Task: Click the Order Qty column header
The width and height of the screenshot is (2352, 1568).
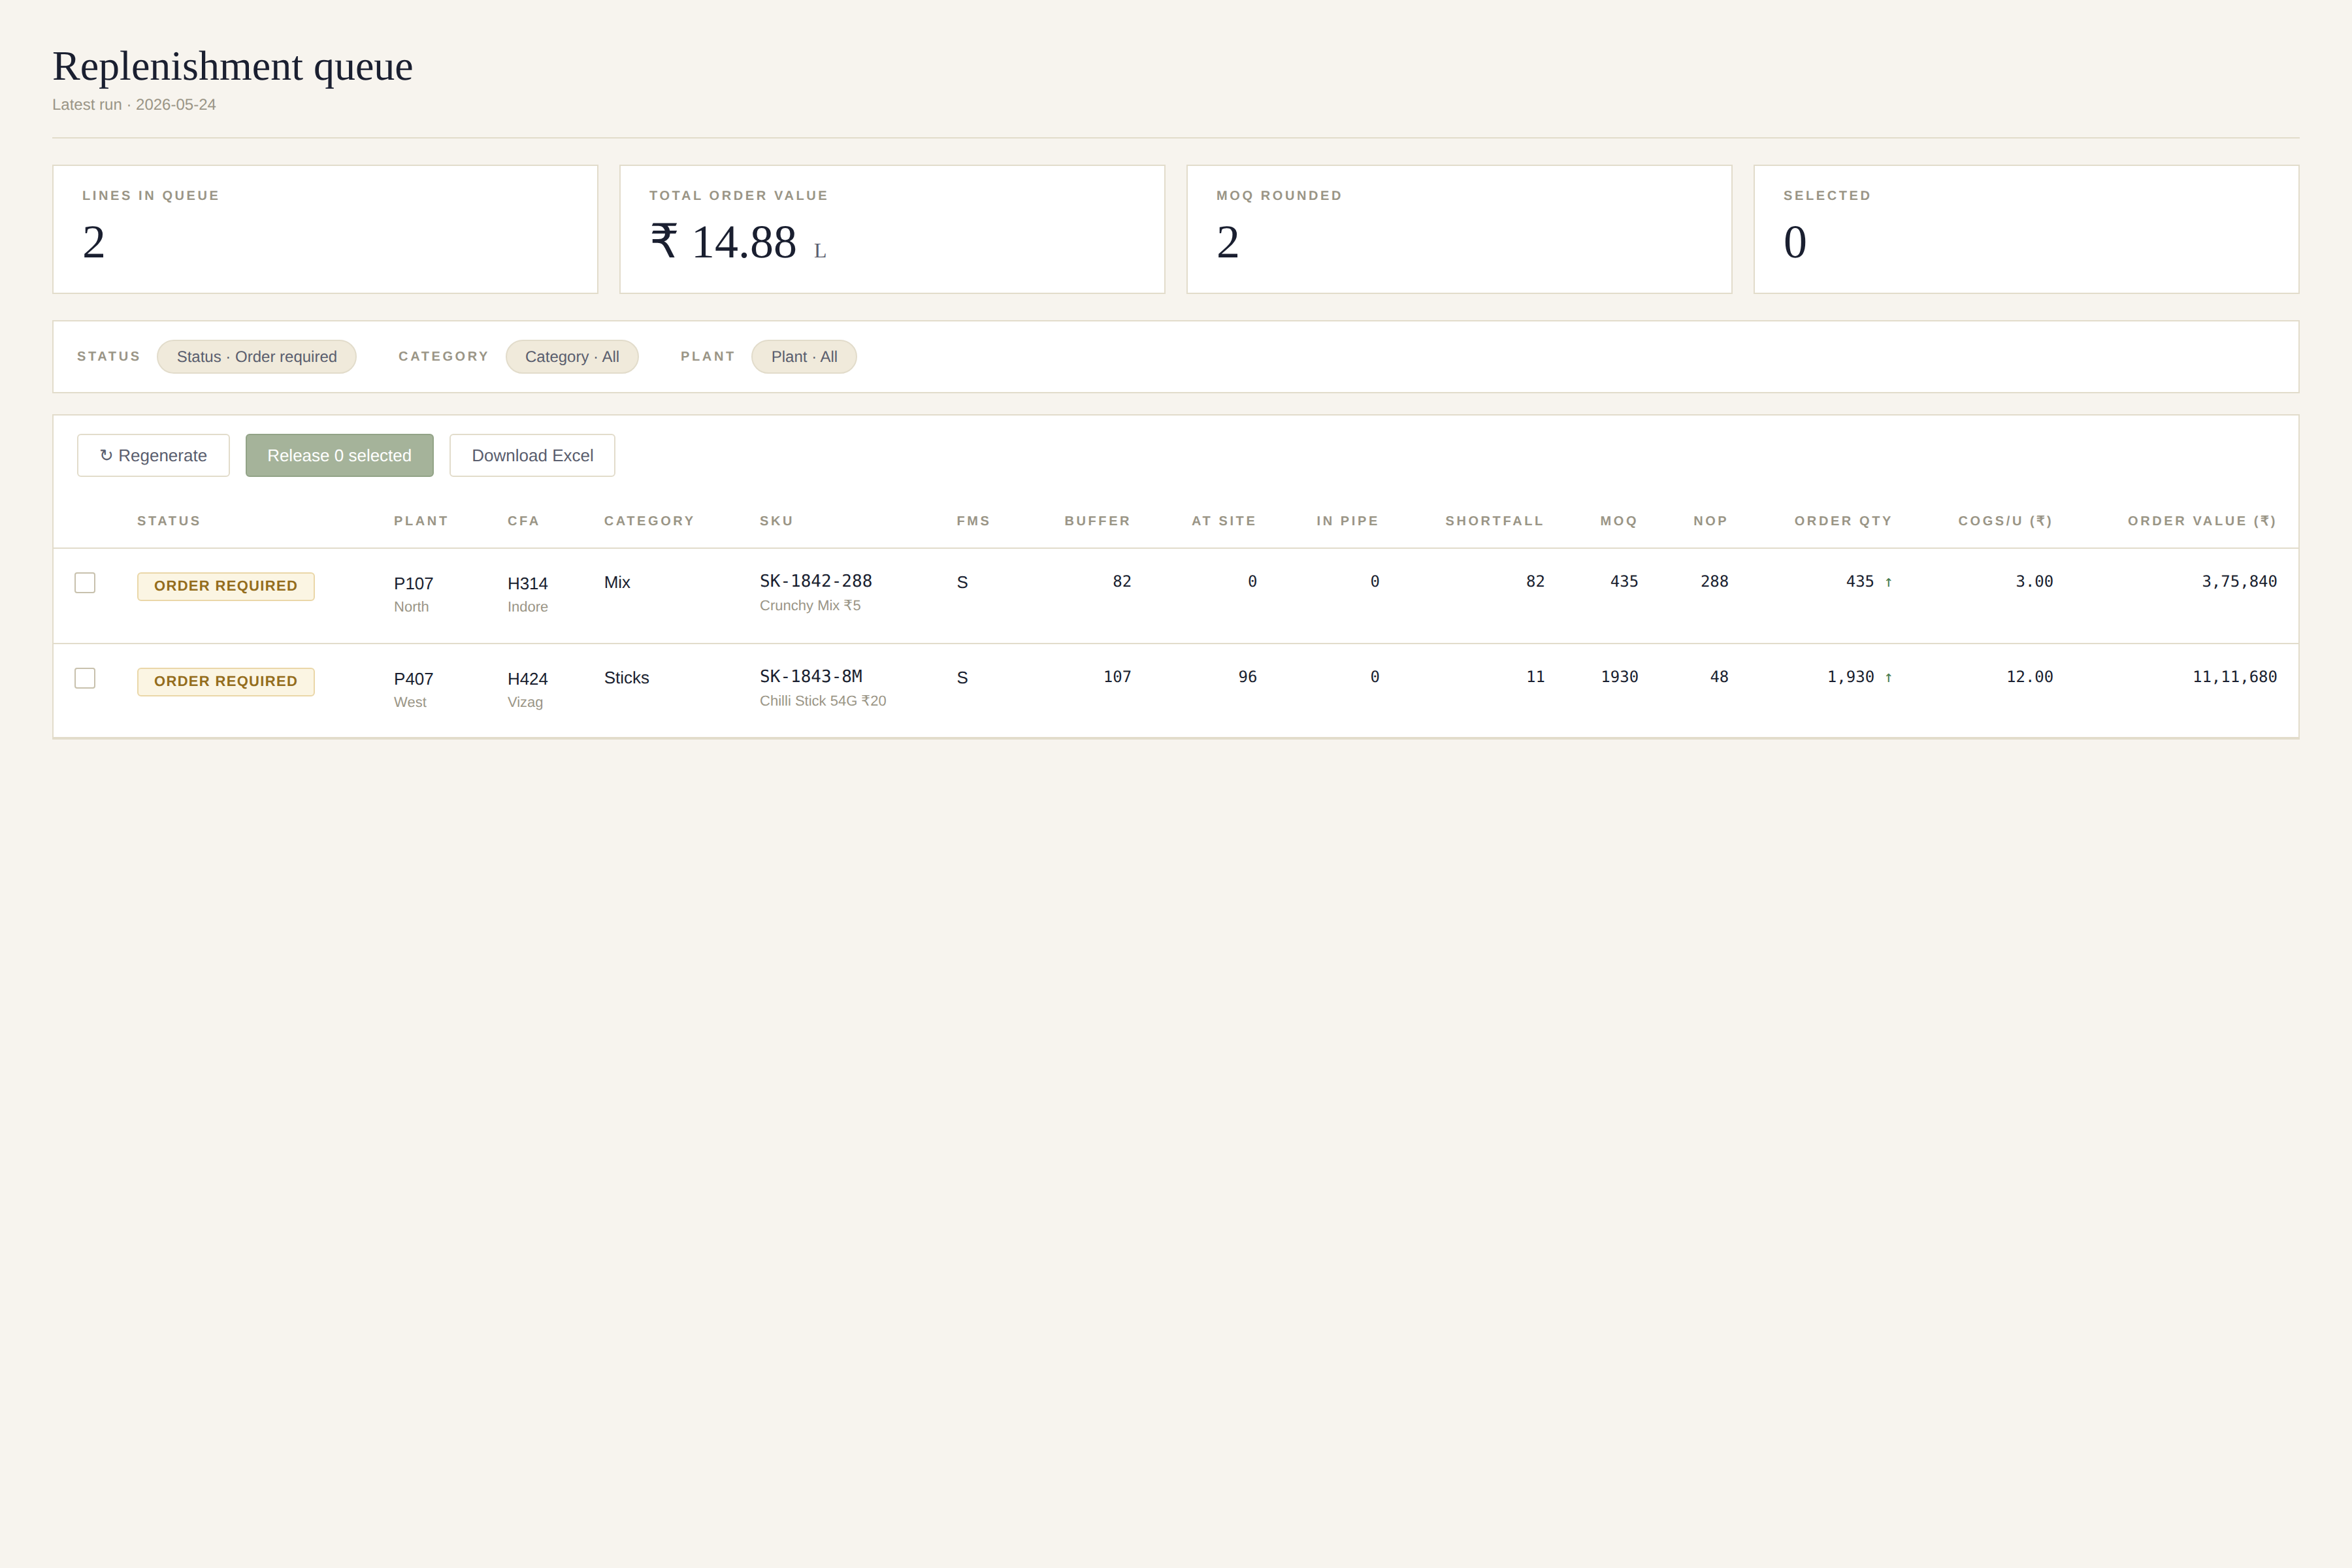Action: pyautogui.click(x=1843, y=521)
